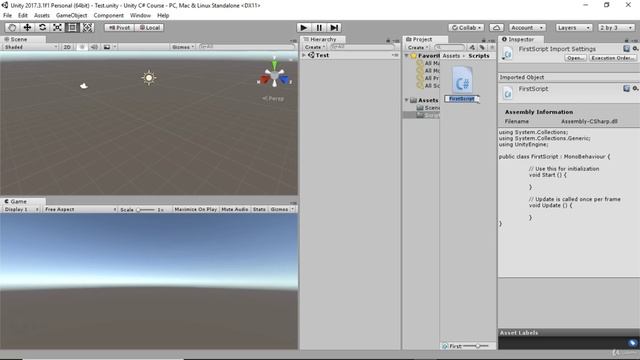Toggle 2D scene view mode
Image resolution: width=640 pixels, height=360 pixels.
tap(67, 47)
